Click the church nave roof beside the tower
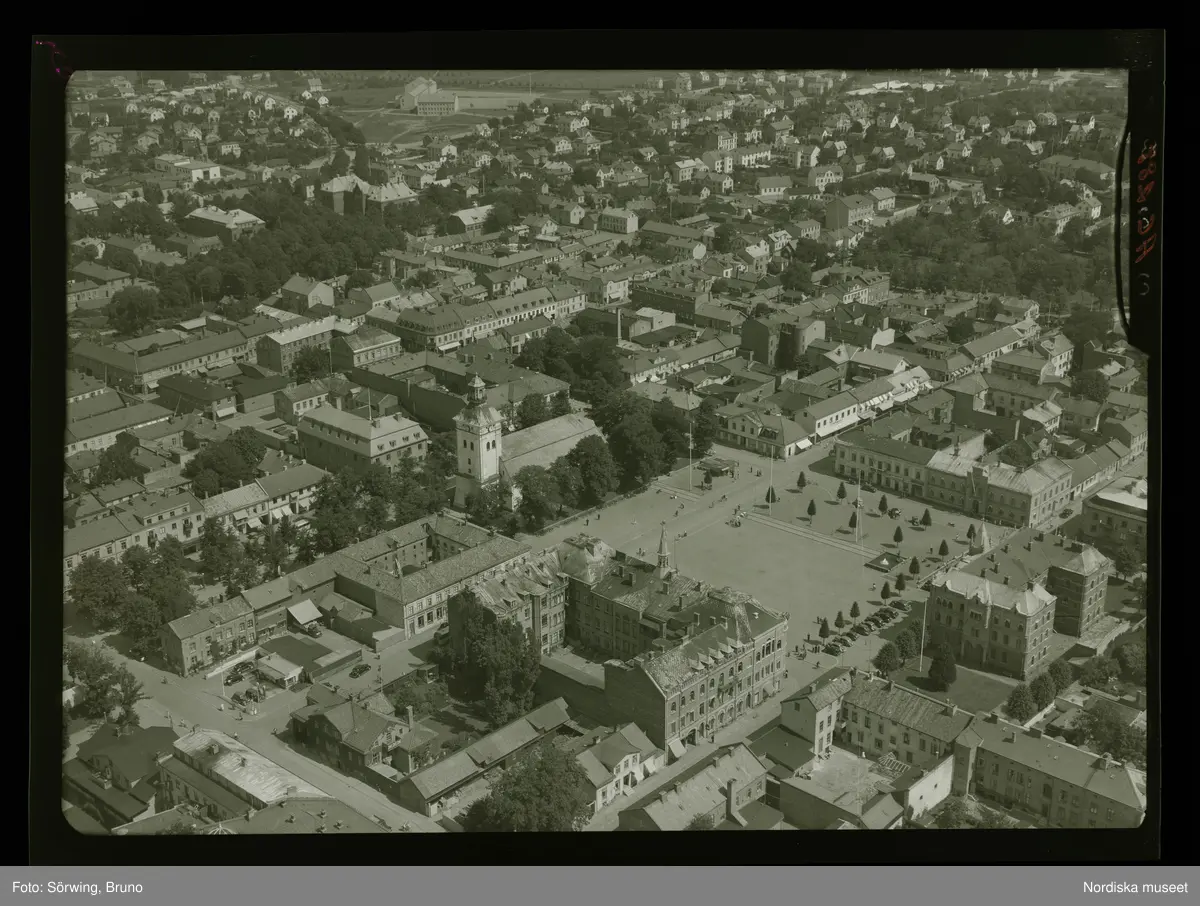 tap(548, 441)
